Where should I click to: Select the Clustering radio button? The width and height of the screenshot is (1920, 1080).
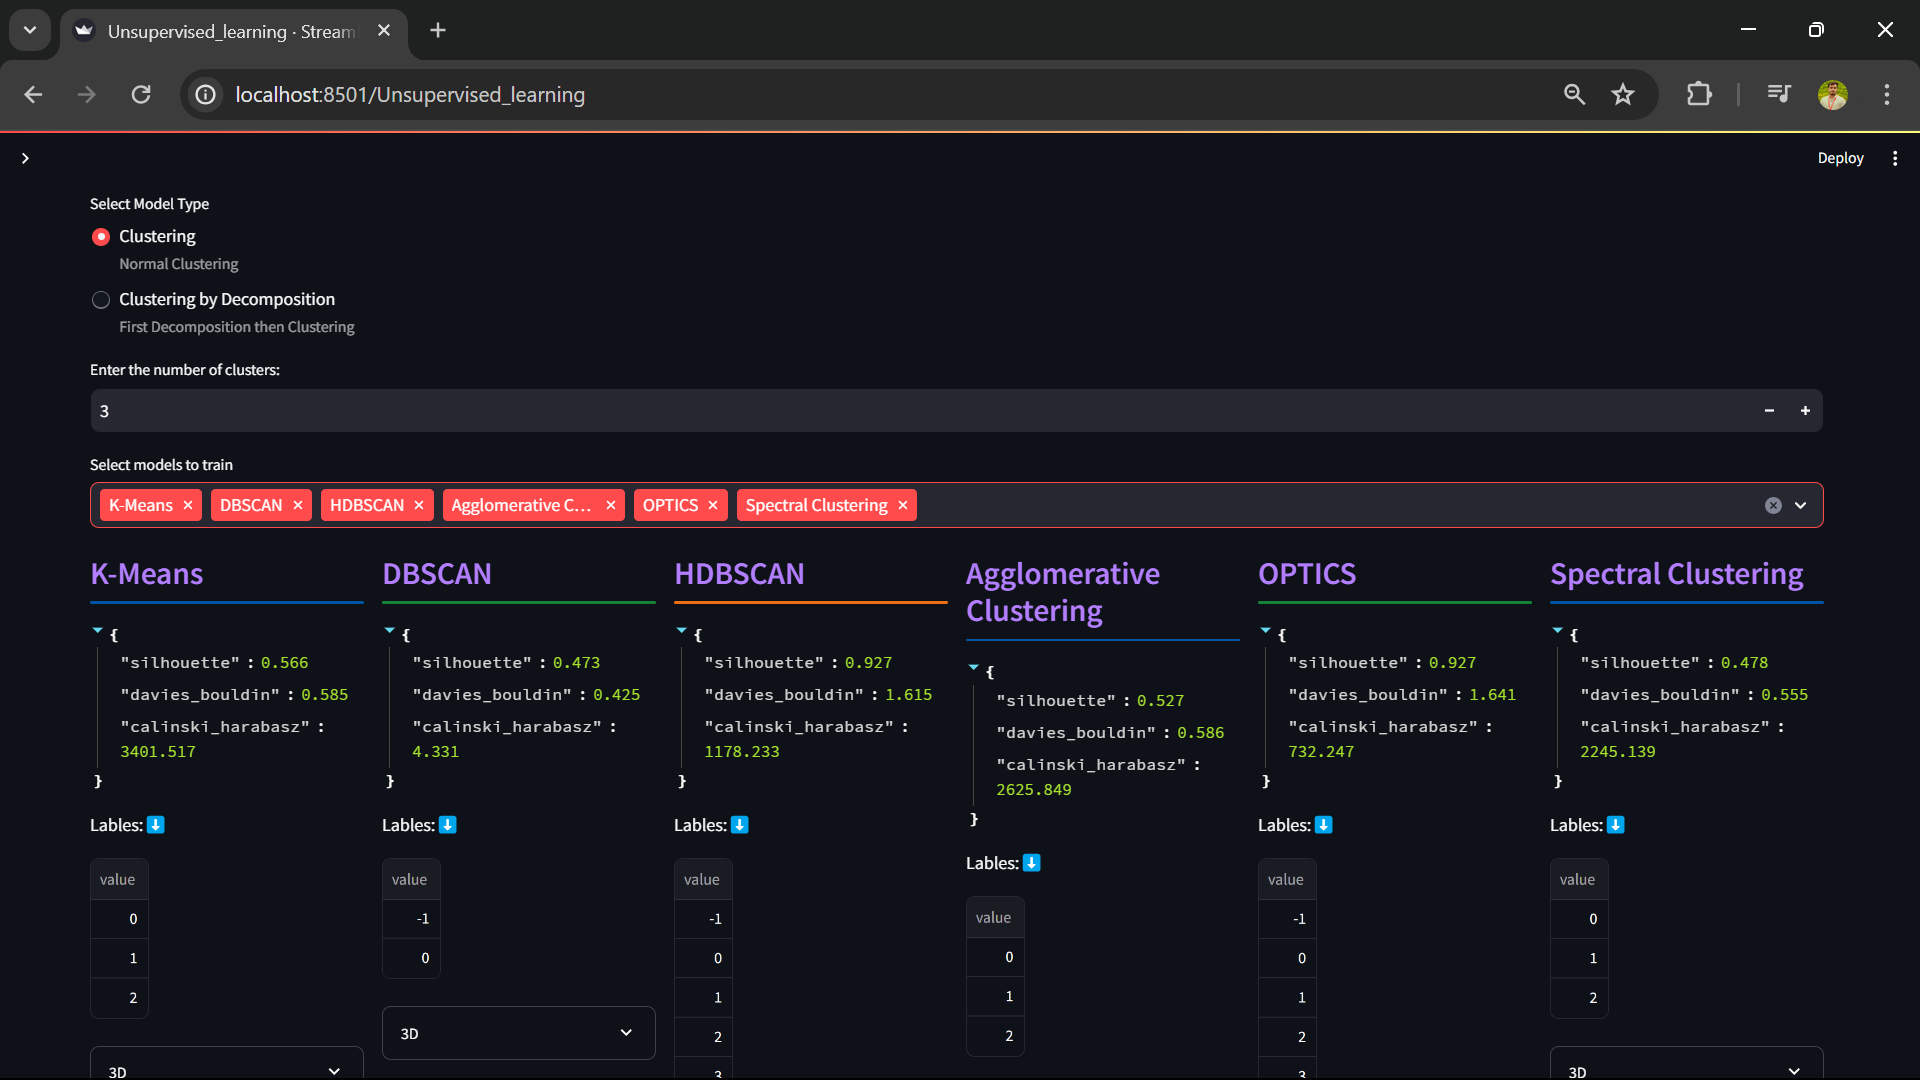pos(100,236)
